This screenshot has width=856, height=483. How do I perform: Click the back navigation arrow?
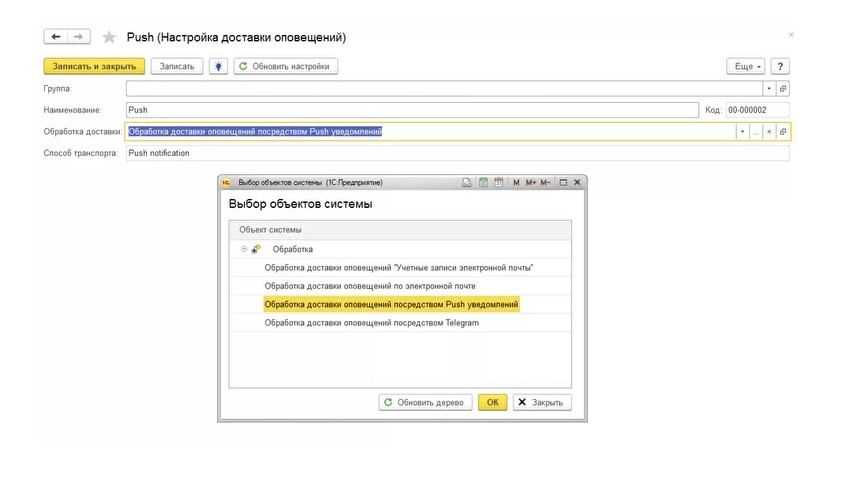point(56,37)
